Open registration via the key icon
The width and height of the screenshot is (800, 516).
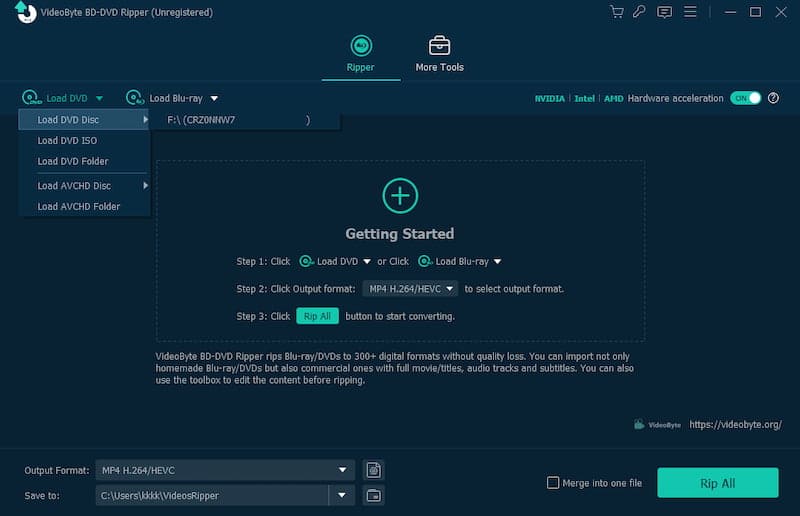640,12
